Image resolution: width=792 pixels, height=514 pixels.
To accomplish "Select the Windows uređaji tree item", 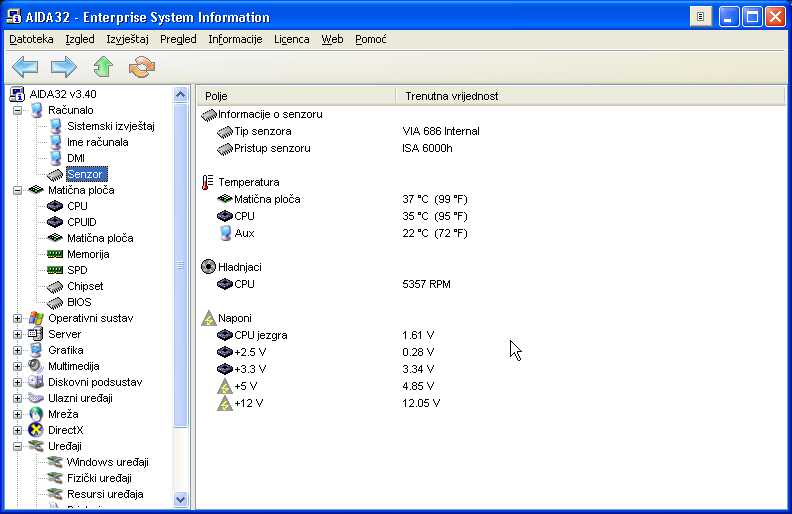I will click(x=107, y=462).
